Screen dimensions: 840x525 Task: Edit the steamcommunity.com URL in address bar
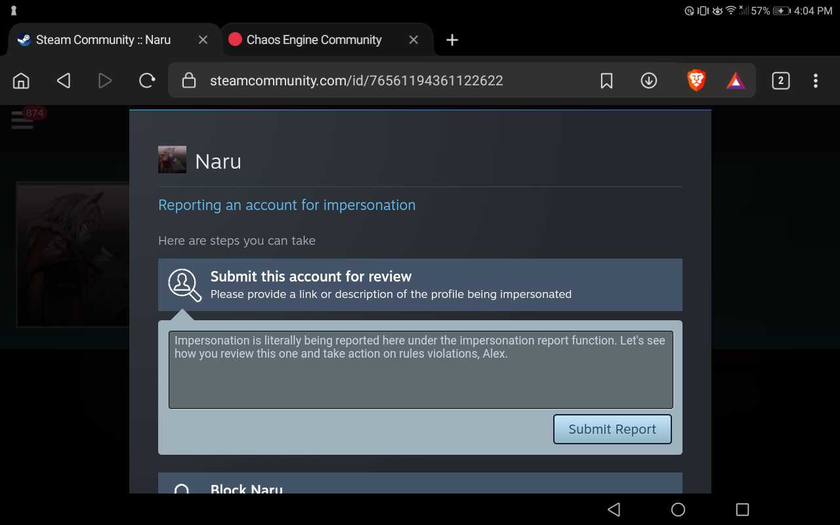(x=356, y=81)
